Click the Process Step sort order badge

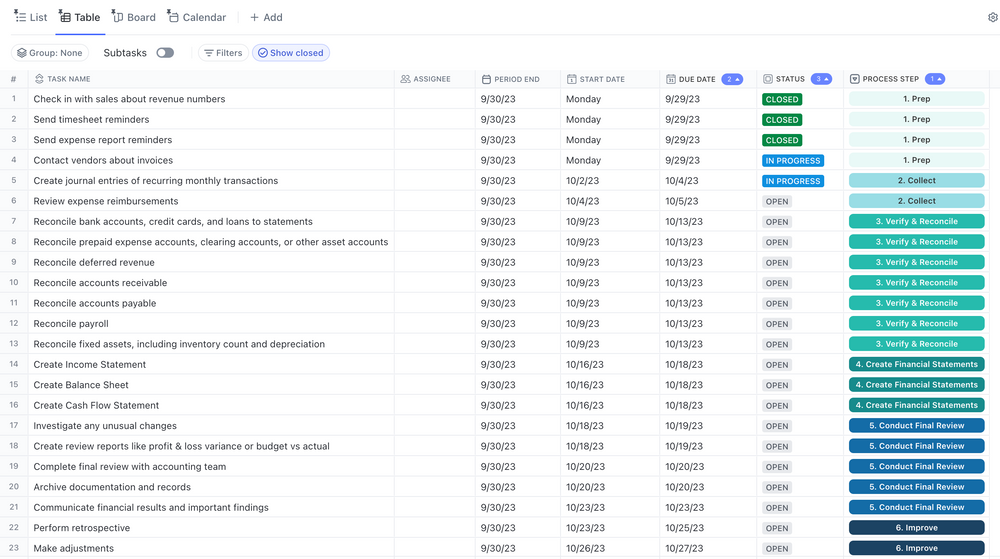click(x=935, y=79)
